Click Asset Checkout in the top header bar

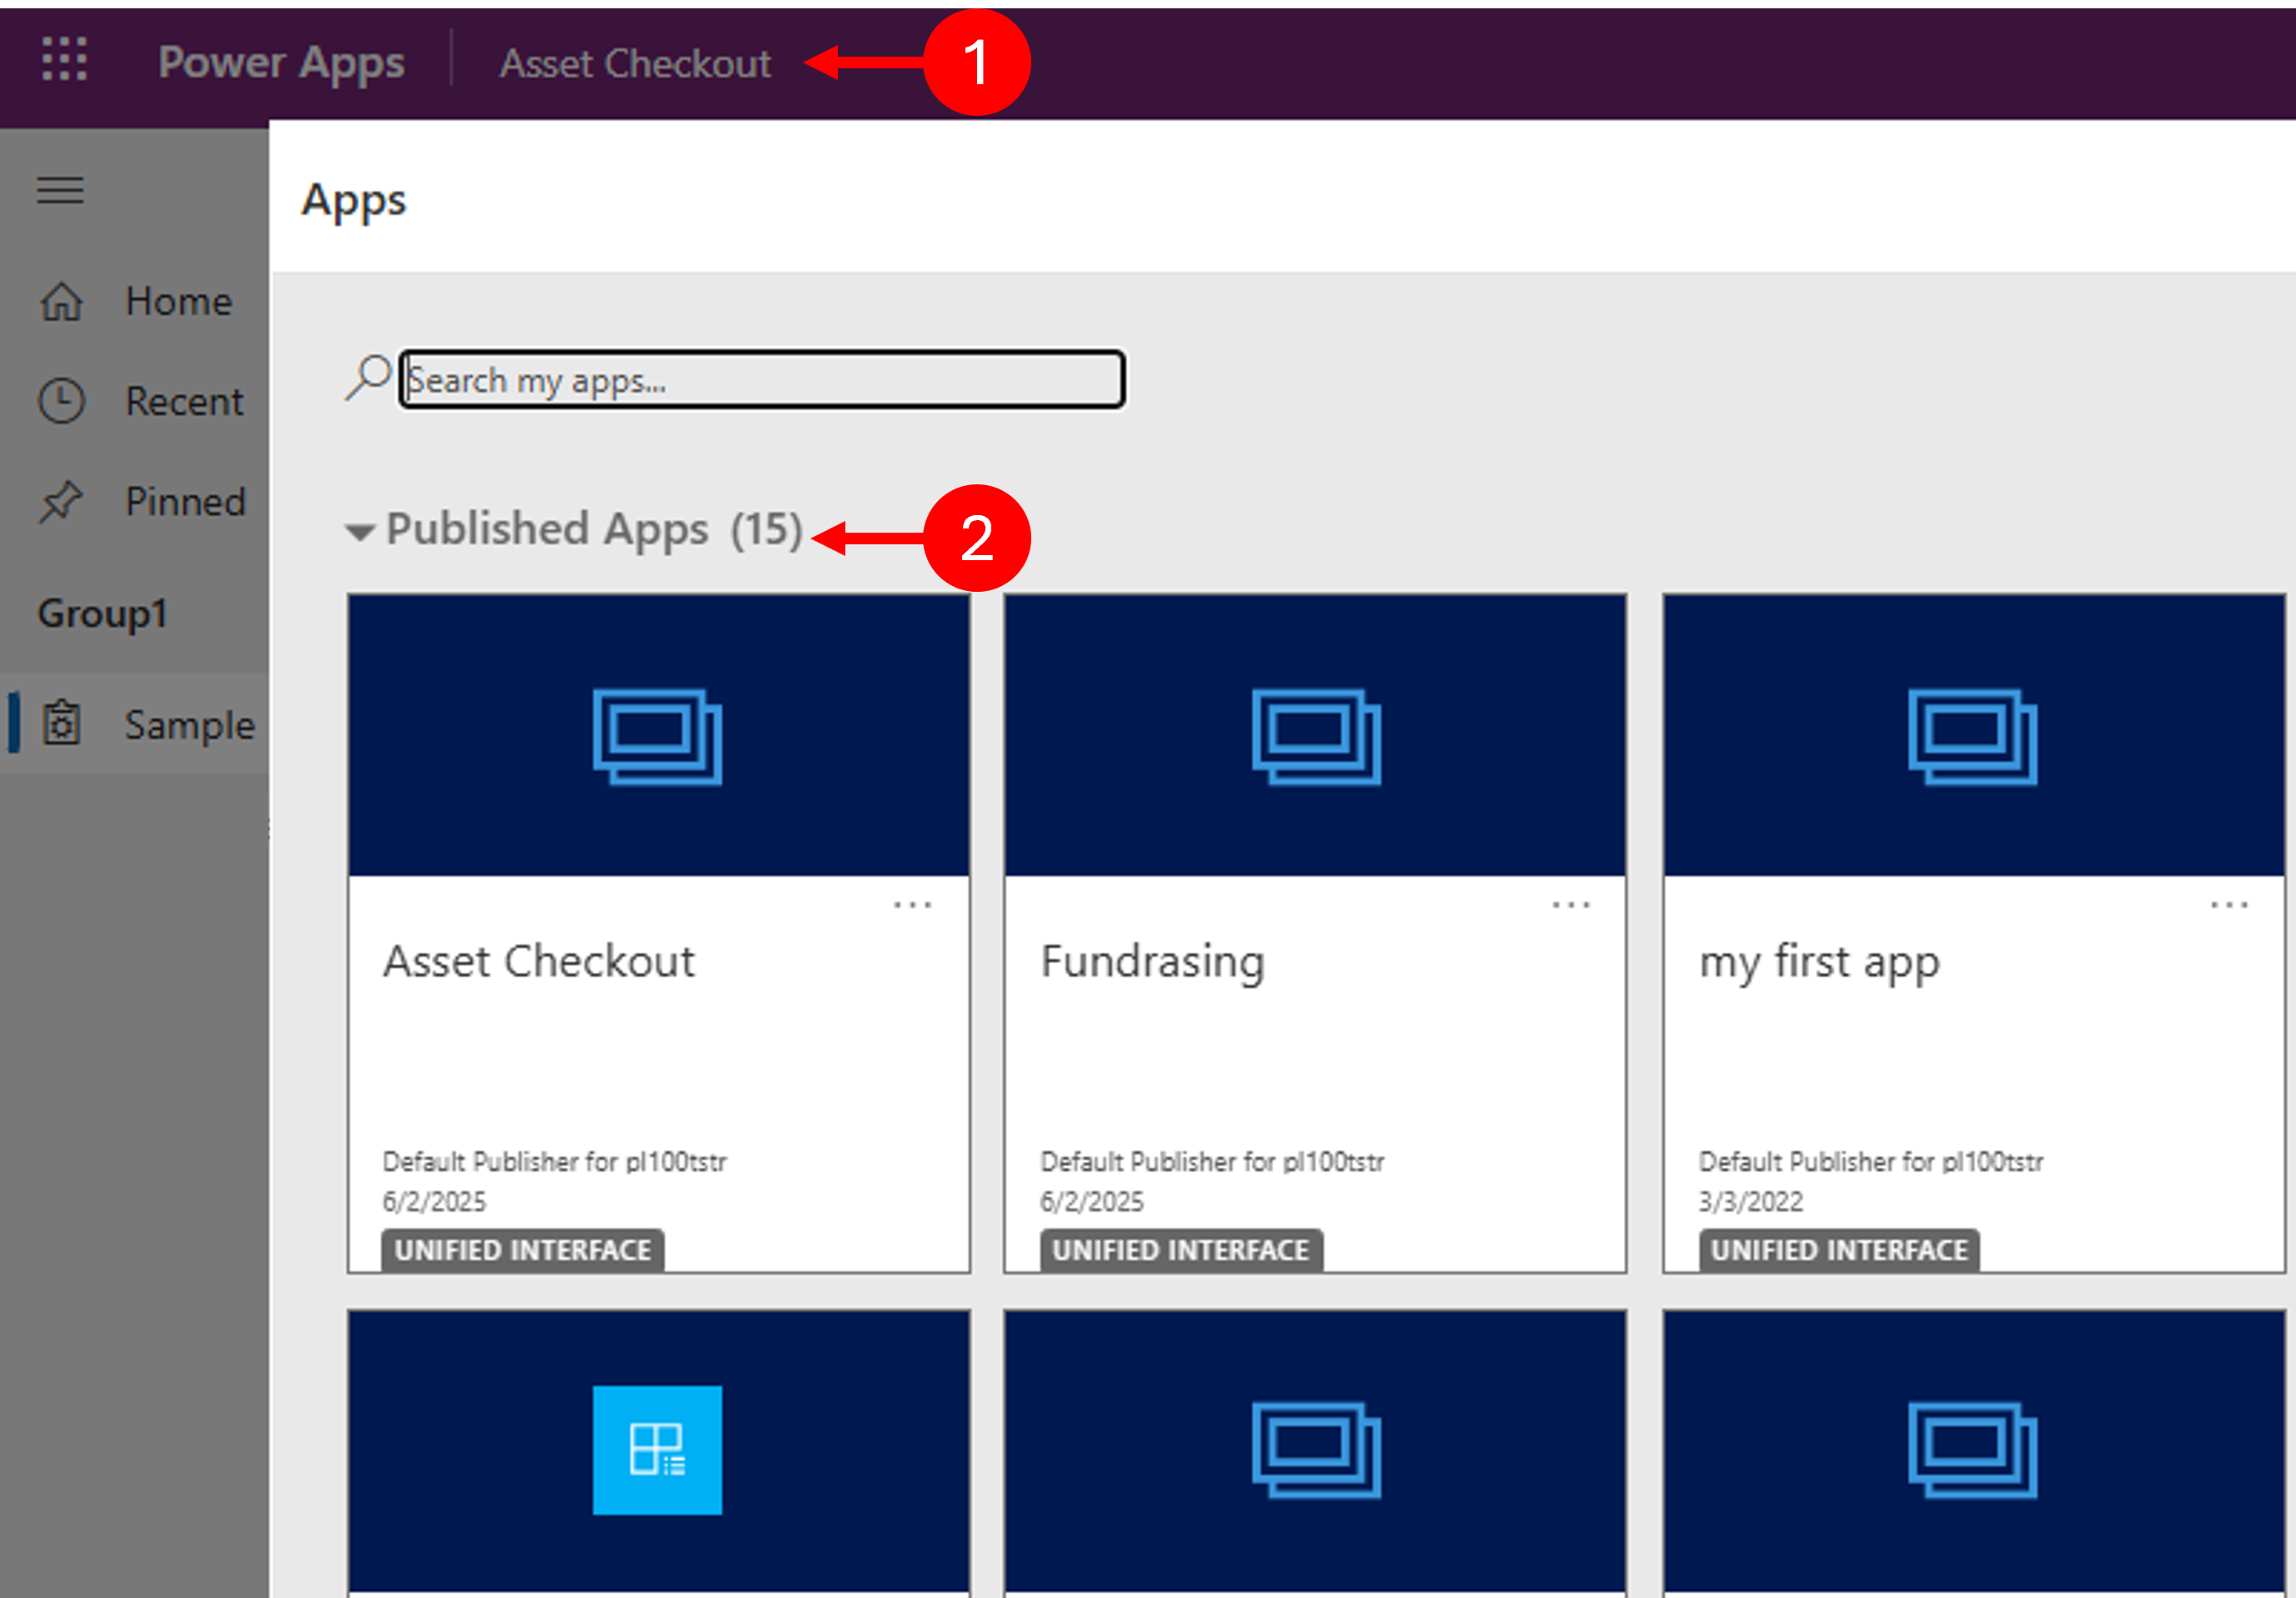[636, 62]
